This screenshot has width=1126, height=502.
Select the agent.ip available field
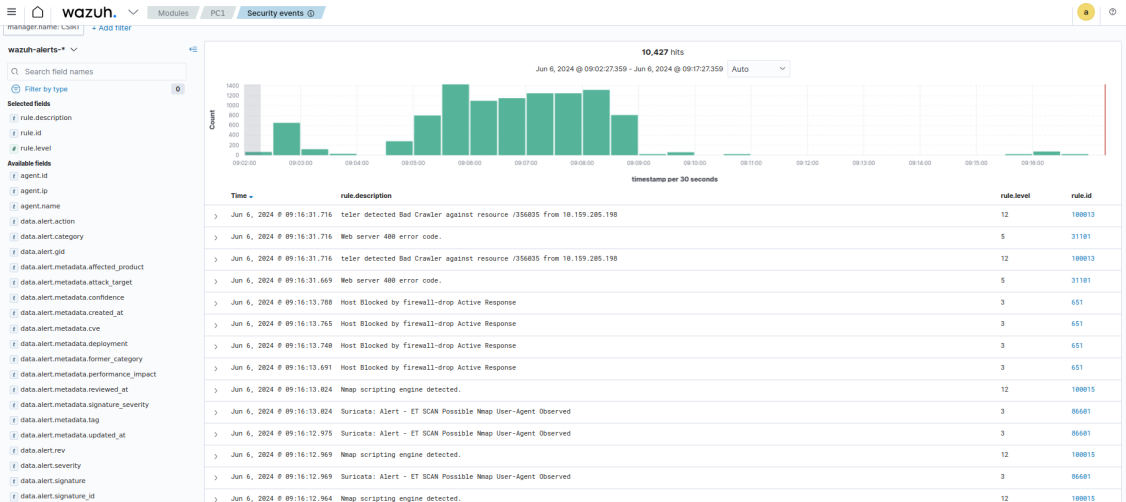tap(34, 191)
